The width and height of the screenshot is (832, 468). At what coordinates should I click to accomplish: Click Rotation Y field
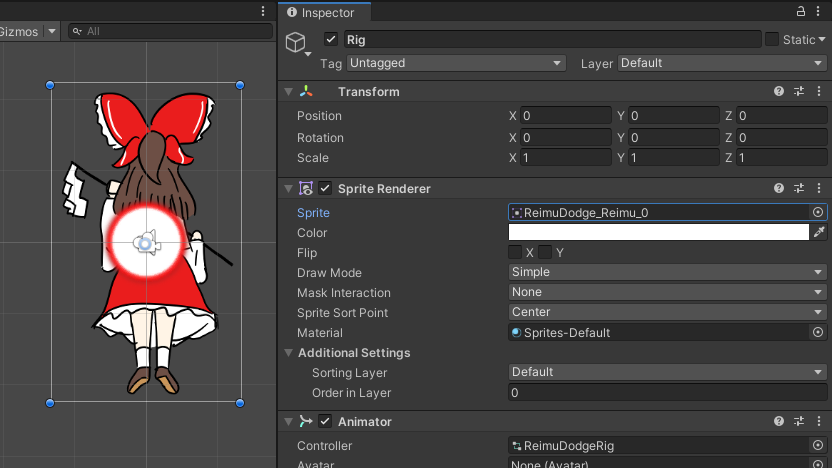tap(674, 138)
